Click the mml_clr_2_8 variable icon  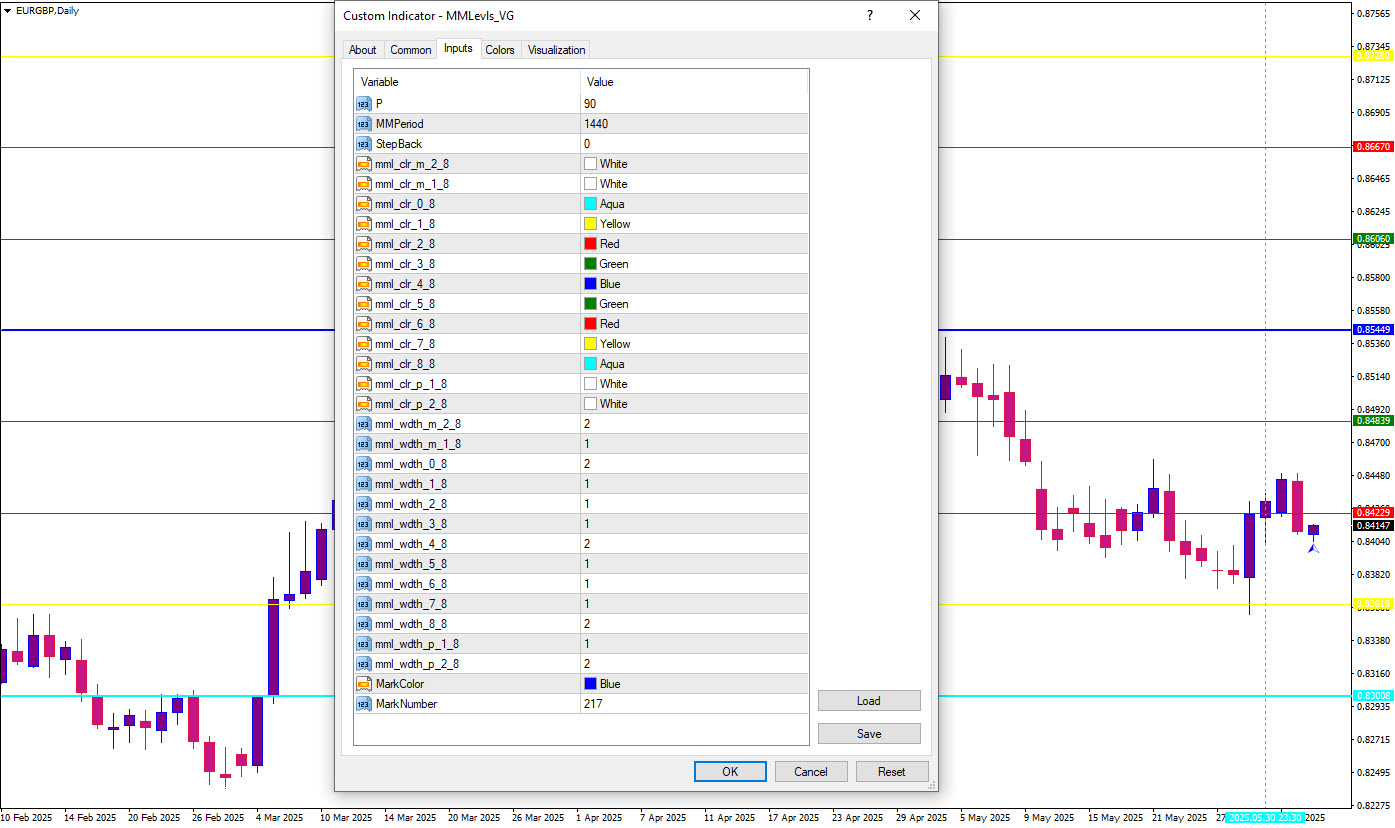coord(364,244)
